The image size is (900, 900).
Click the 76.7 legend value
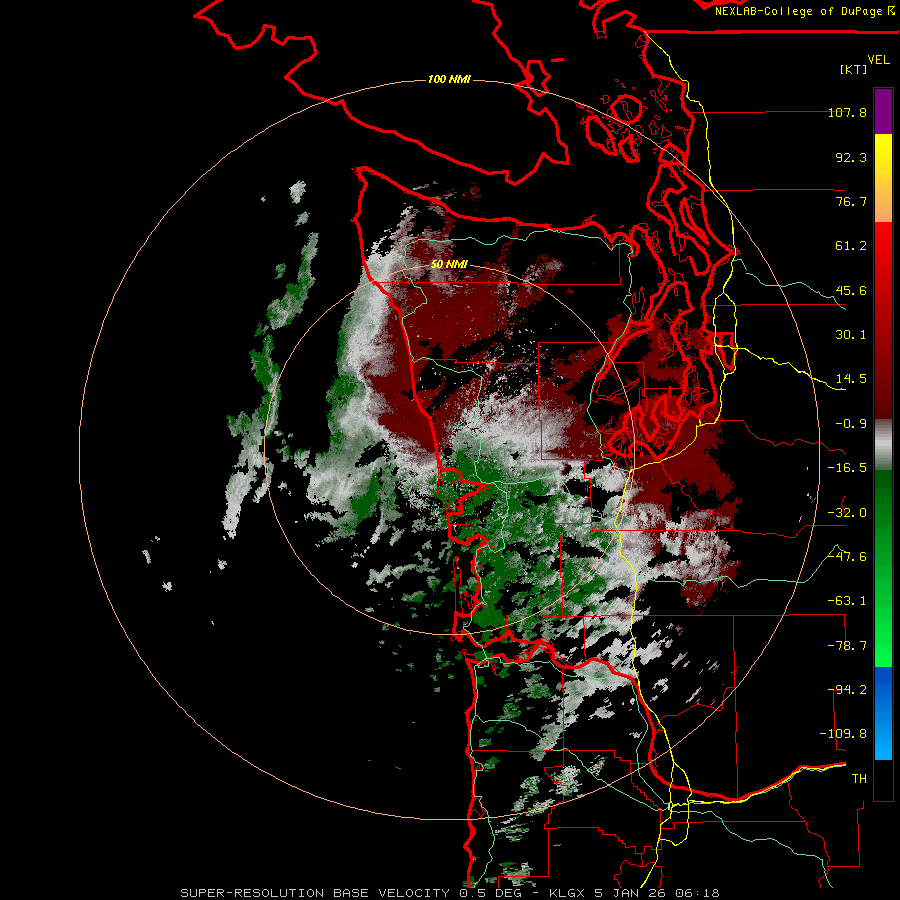[x=851, y=201]
